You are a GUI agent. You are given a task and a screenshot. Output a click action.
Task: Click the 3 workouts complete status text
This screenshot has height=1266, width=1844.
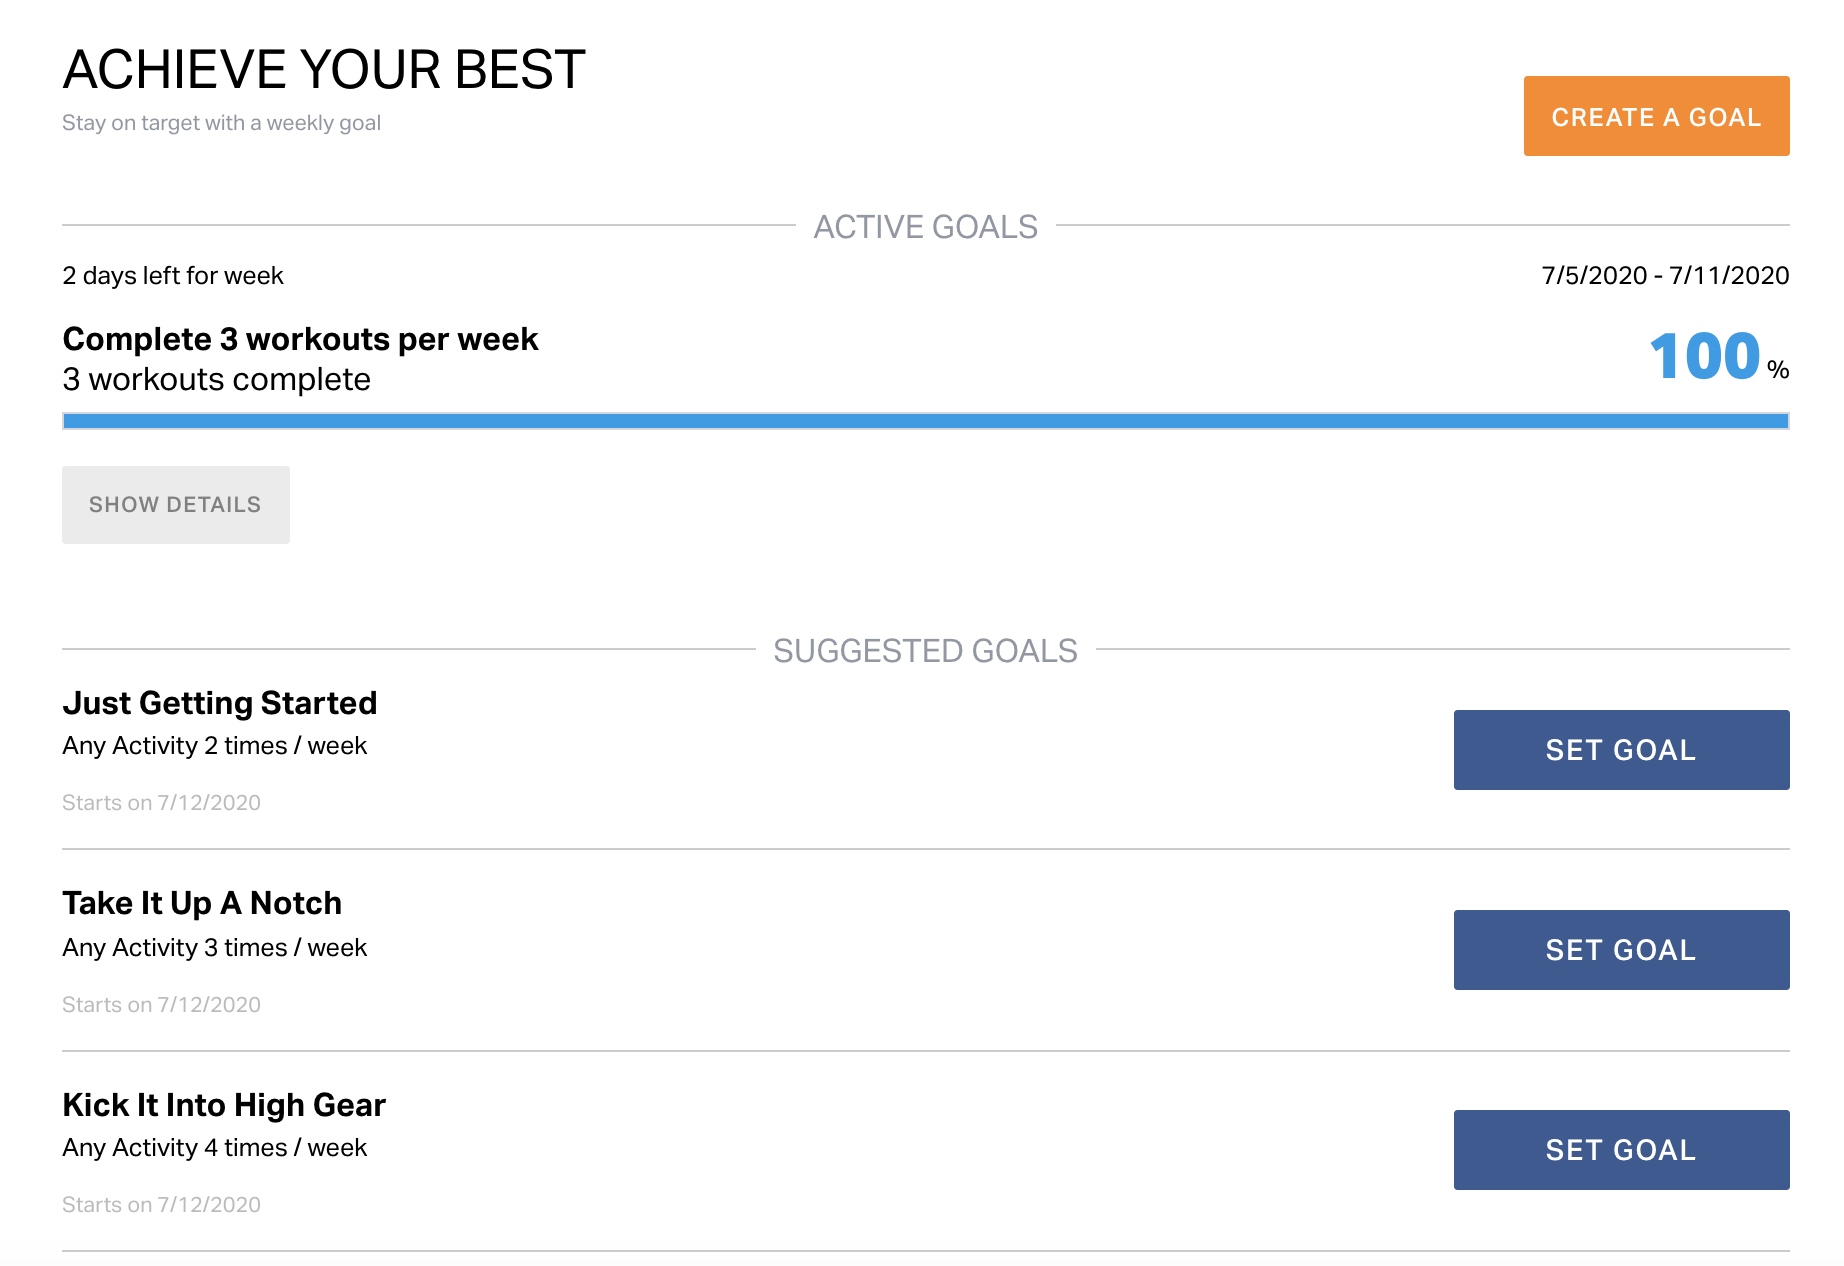click(x=216, y=380)
